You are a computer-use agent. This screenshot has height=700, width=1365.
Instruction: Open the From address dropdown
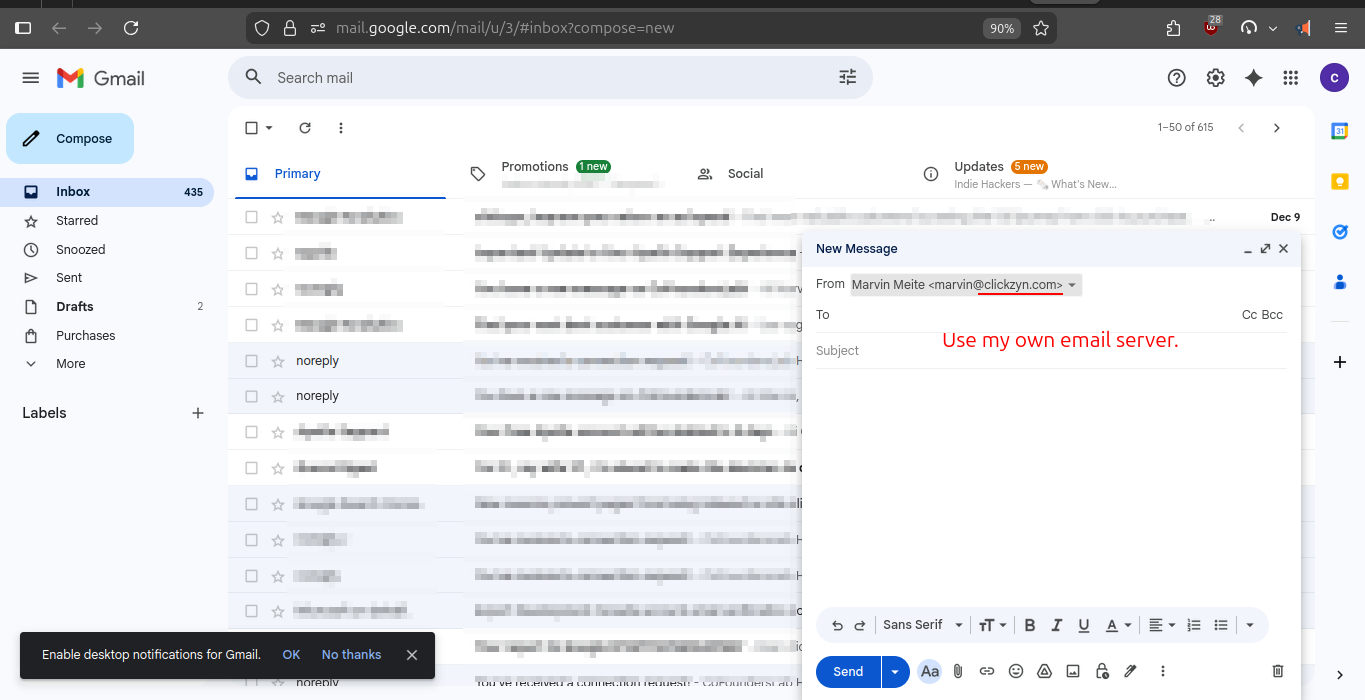pos(1072,285)
